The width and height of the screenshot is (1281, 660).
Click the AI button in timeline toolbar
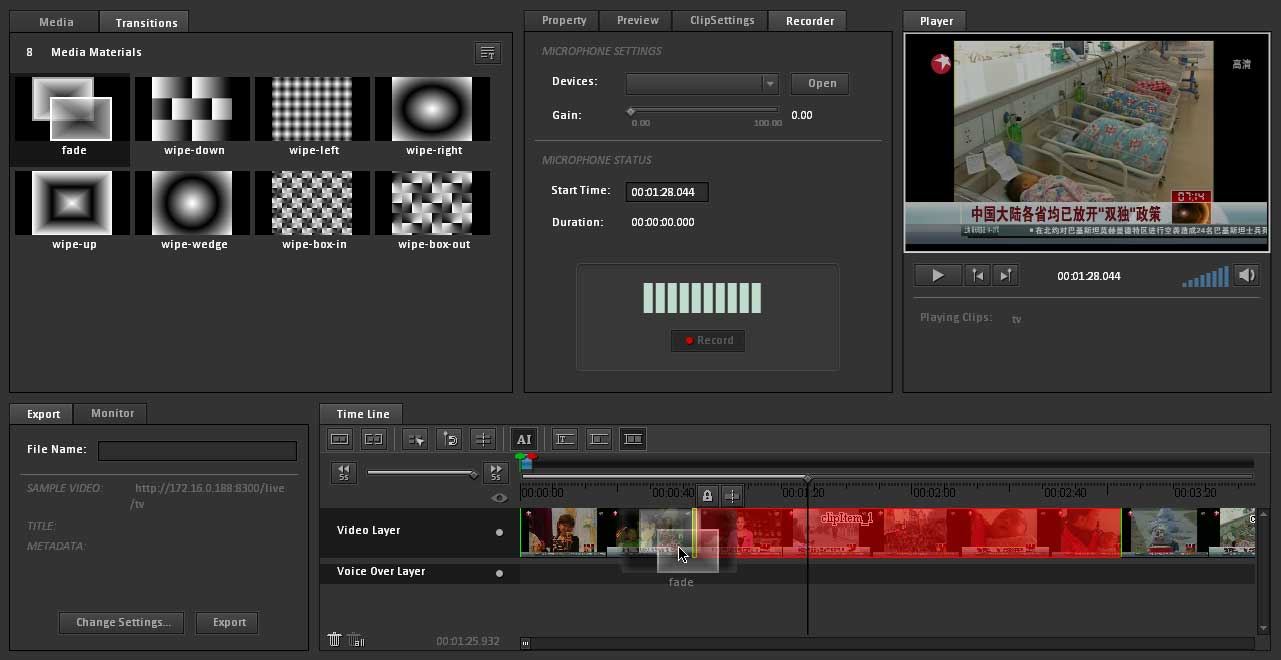point(524,439)
